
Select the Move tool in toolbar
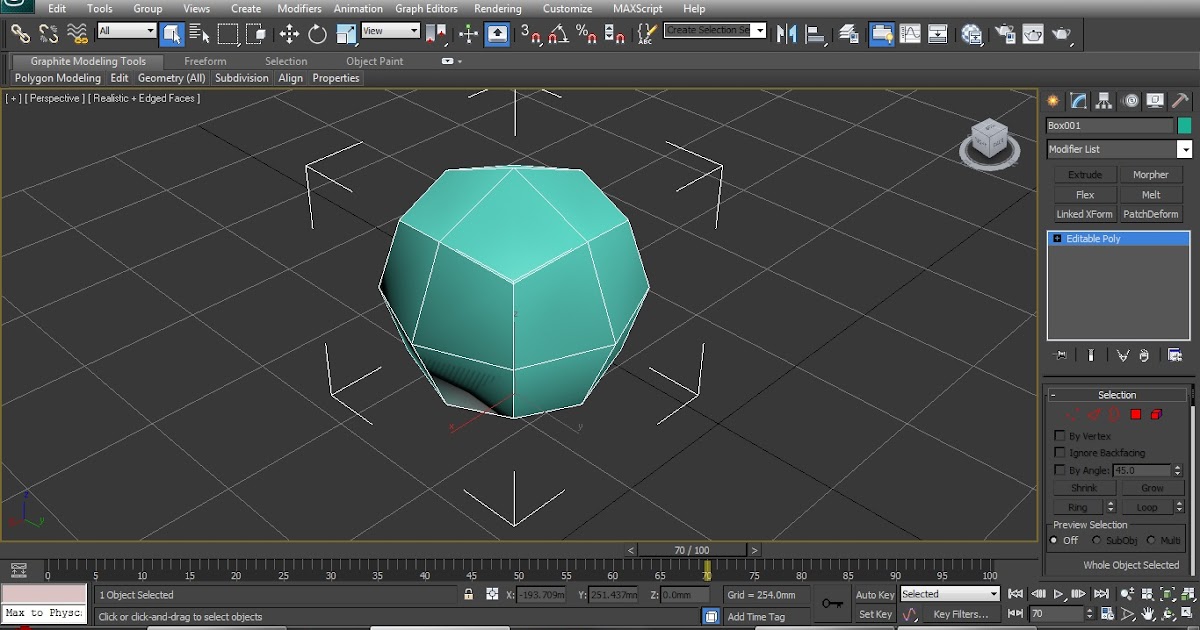tap(289, 34)
